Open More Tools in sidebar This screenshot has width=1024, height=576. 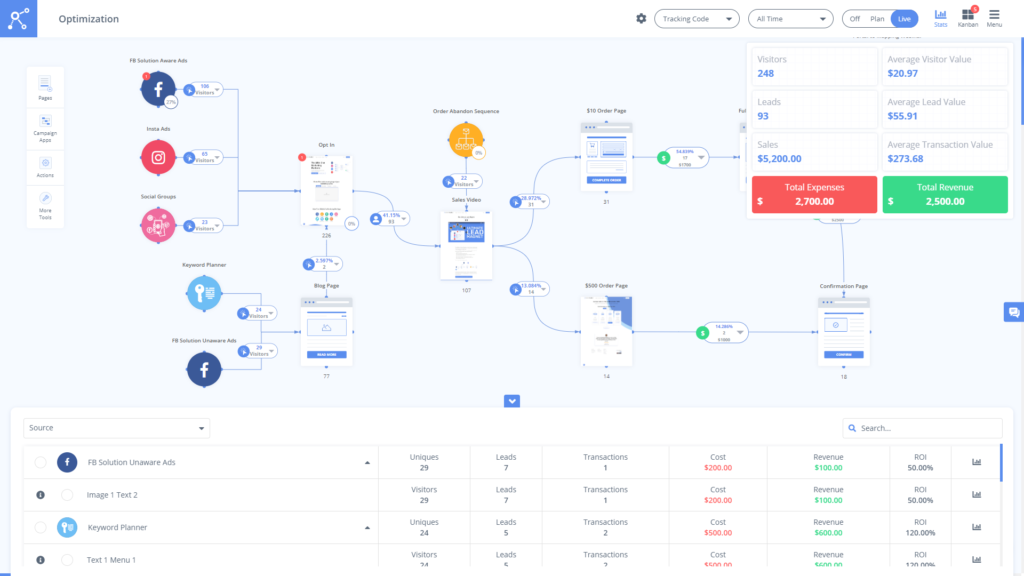point(45,207)
